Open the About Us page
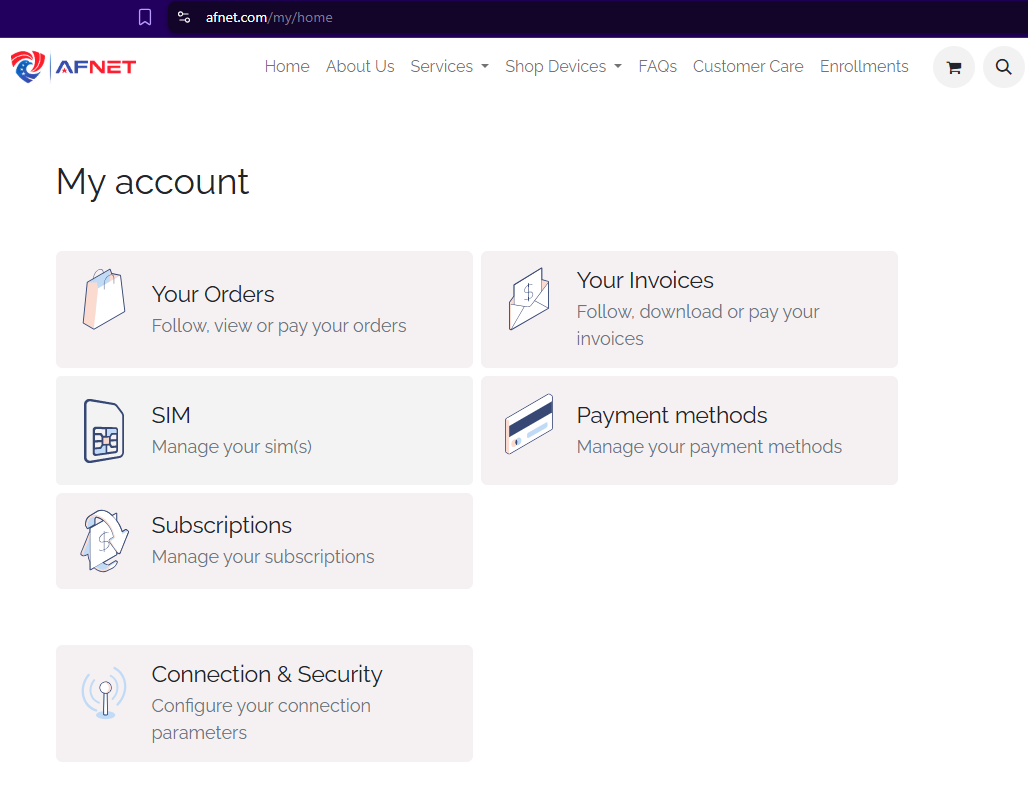This screenshot has height=797, width=1028. click(x=360, y=67)
